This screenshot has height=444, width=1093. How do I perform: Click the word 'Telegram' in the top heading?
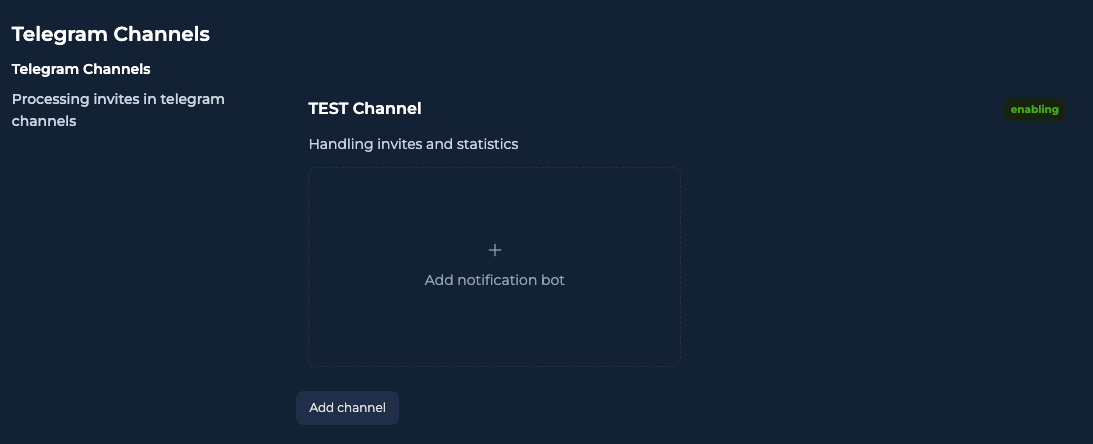(x=60, y=34)
